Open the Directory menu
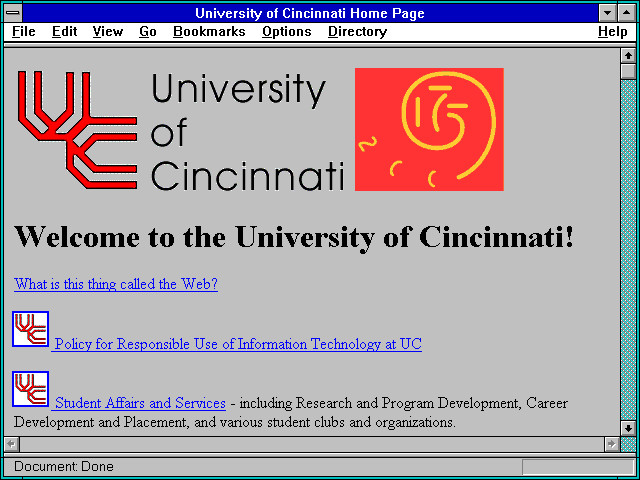Screen dimensions: 640x480 358,32
